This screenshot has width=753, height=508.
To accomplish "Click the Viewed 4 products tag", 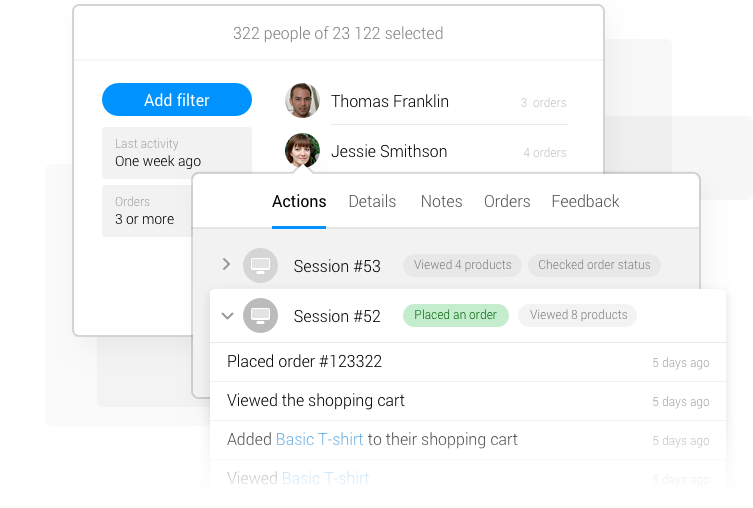I will pyautogui.click(x=462, y=265).
